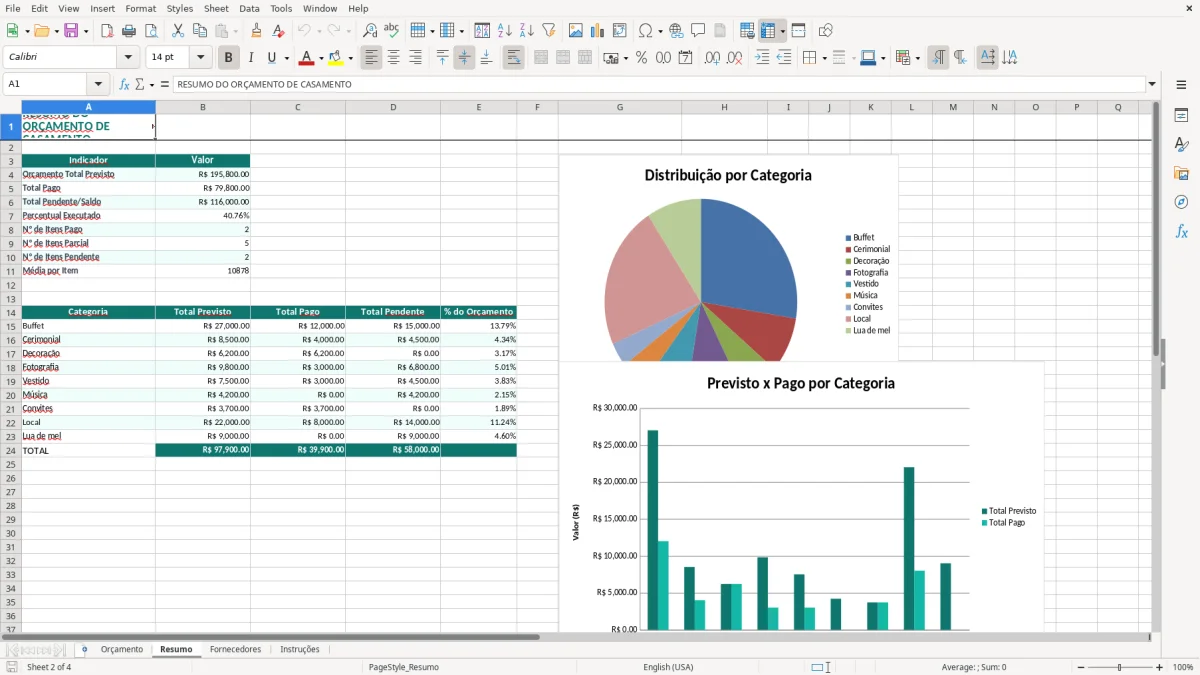Switch to the Orçamento sheet tab
The image size is (1200, 675).
tap(122, 650)
